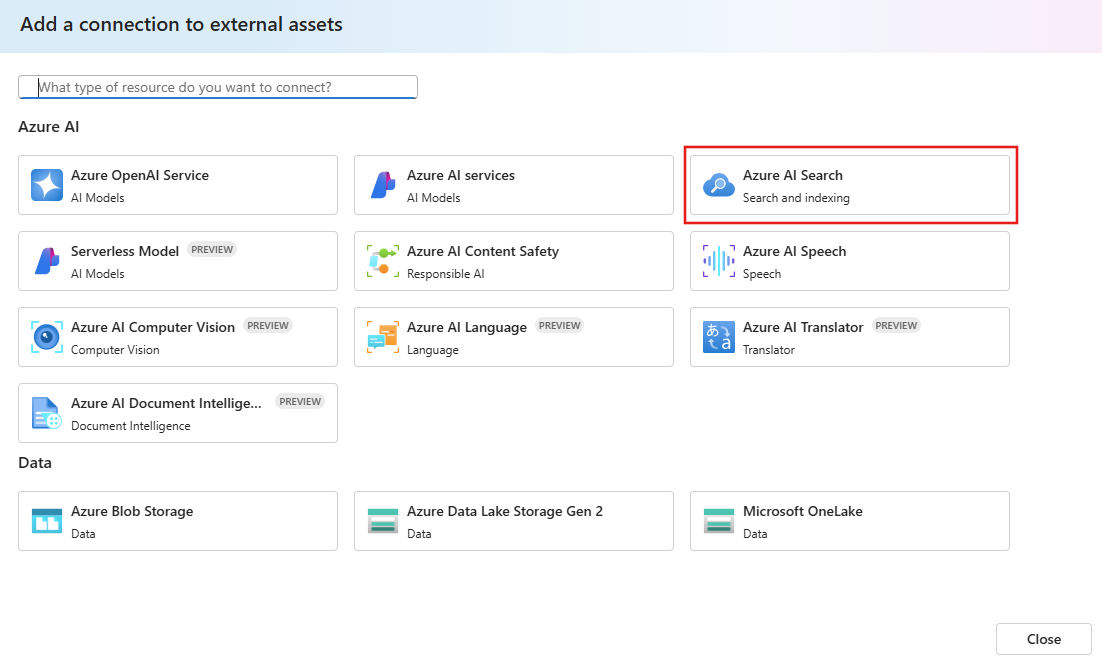The image size is (1102, 663).
Task: Focus the resource type search box
Action: (x=218, y=87)
